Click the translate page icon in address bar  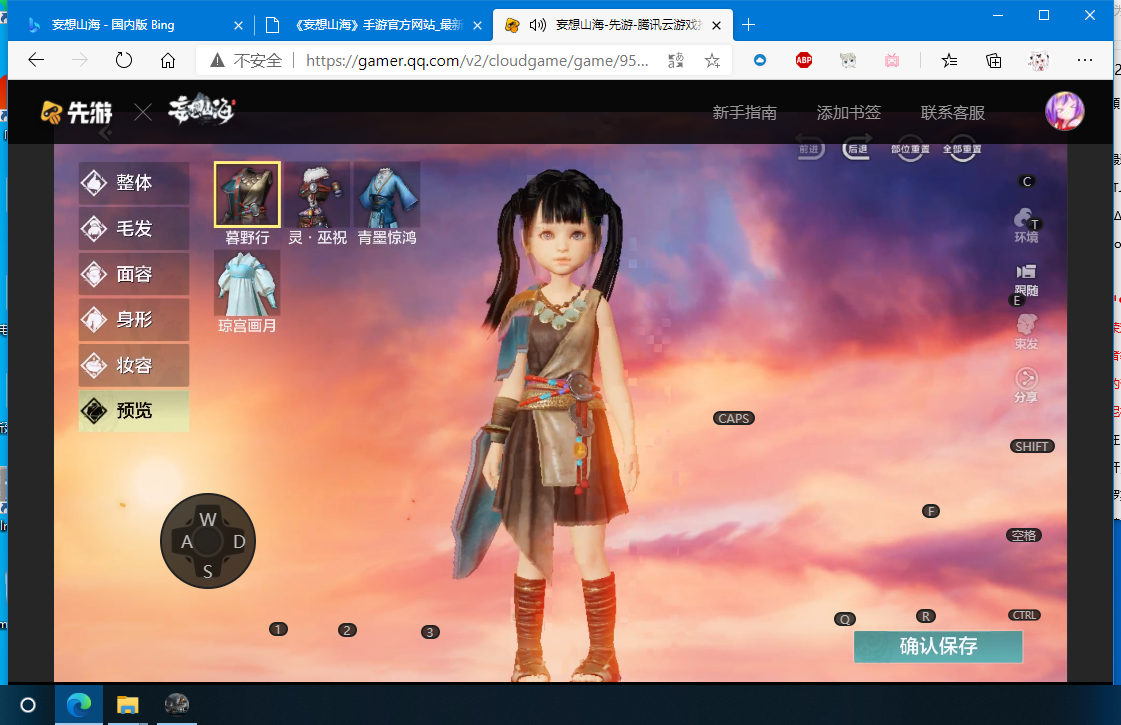point(676,61)
